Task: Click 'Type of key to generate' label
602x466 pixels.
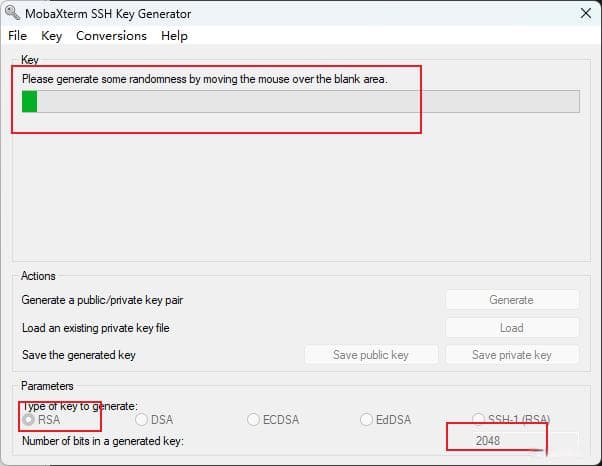Action: [x=79, y=406]
